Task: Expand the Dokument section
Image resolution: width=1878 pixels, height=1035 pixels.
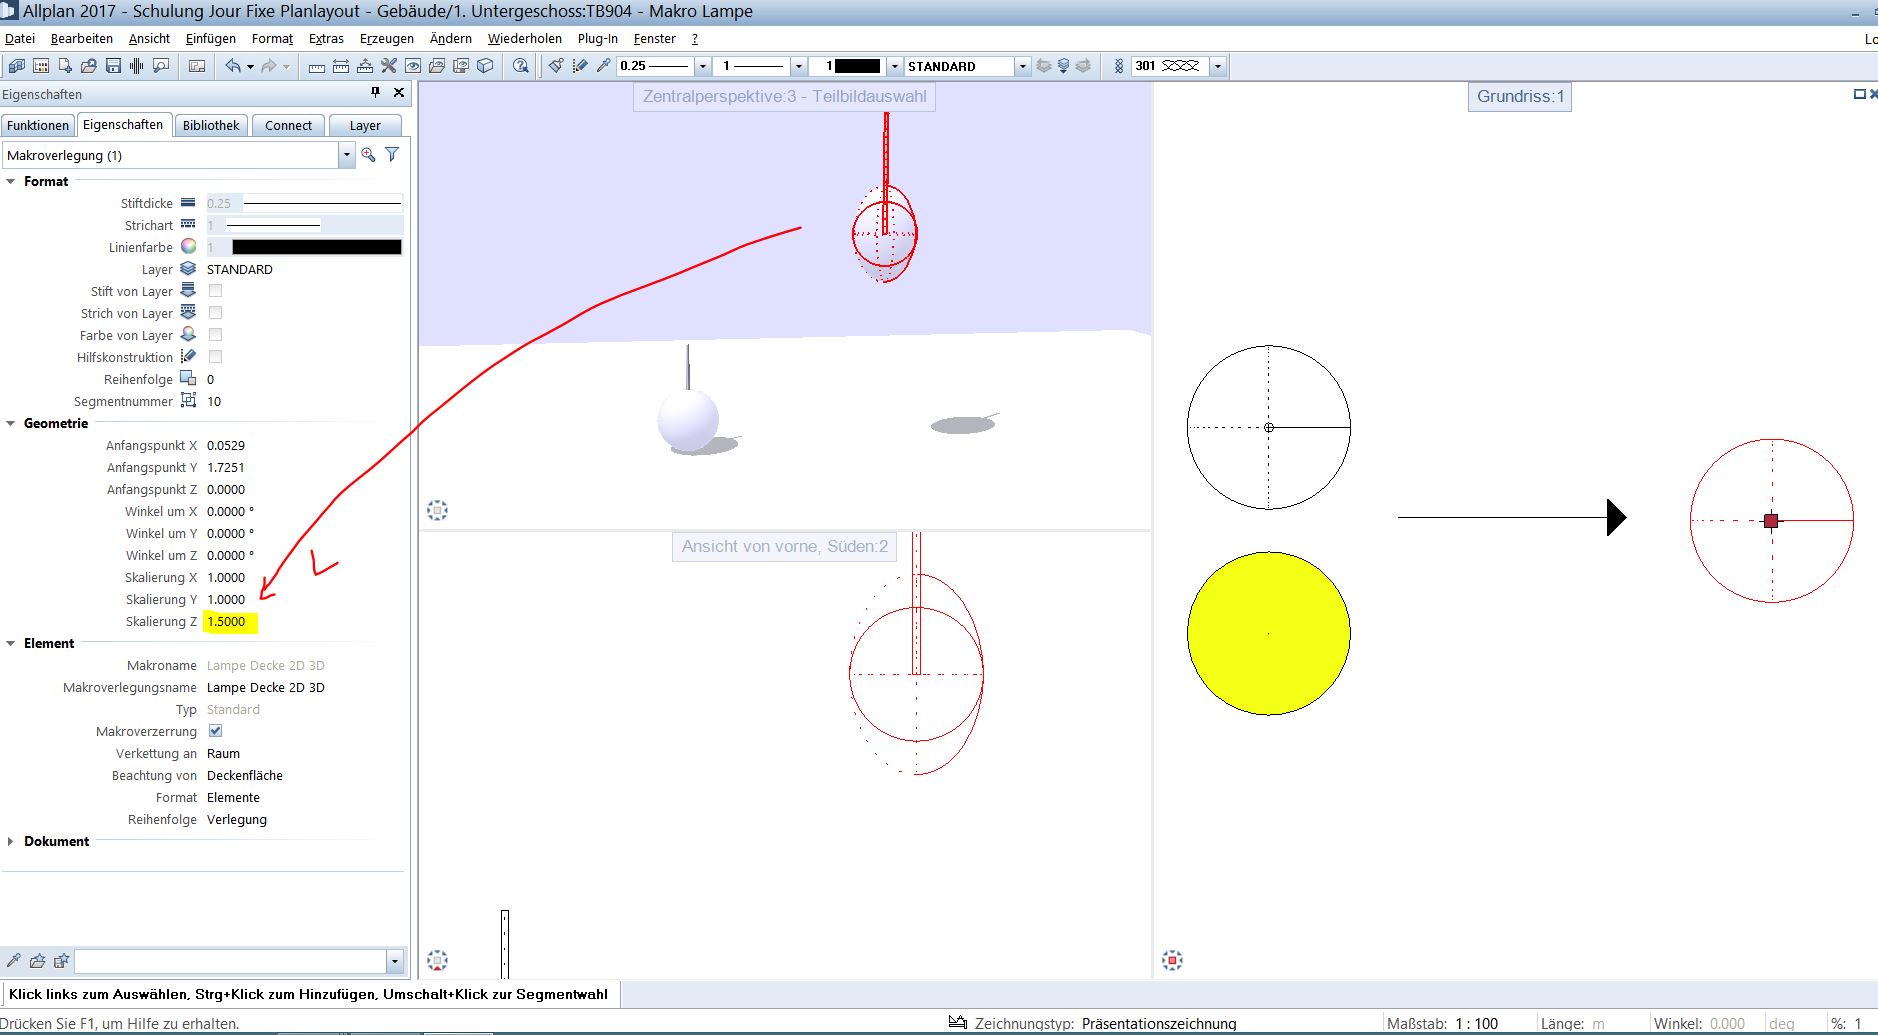Action: 11,841
